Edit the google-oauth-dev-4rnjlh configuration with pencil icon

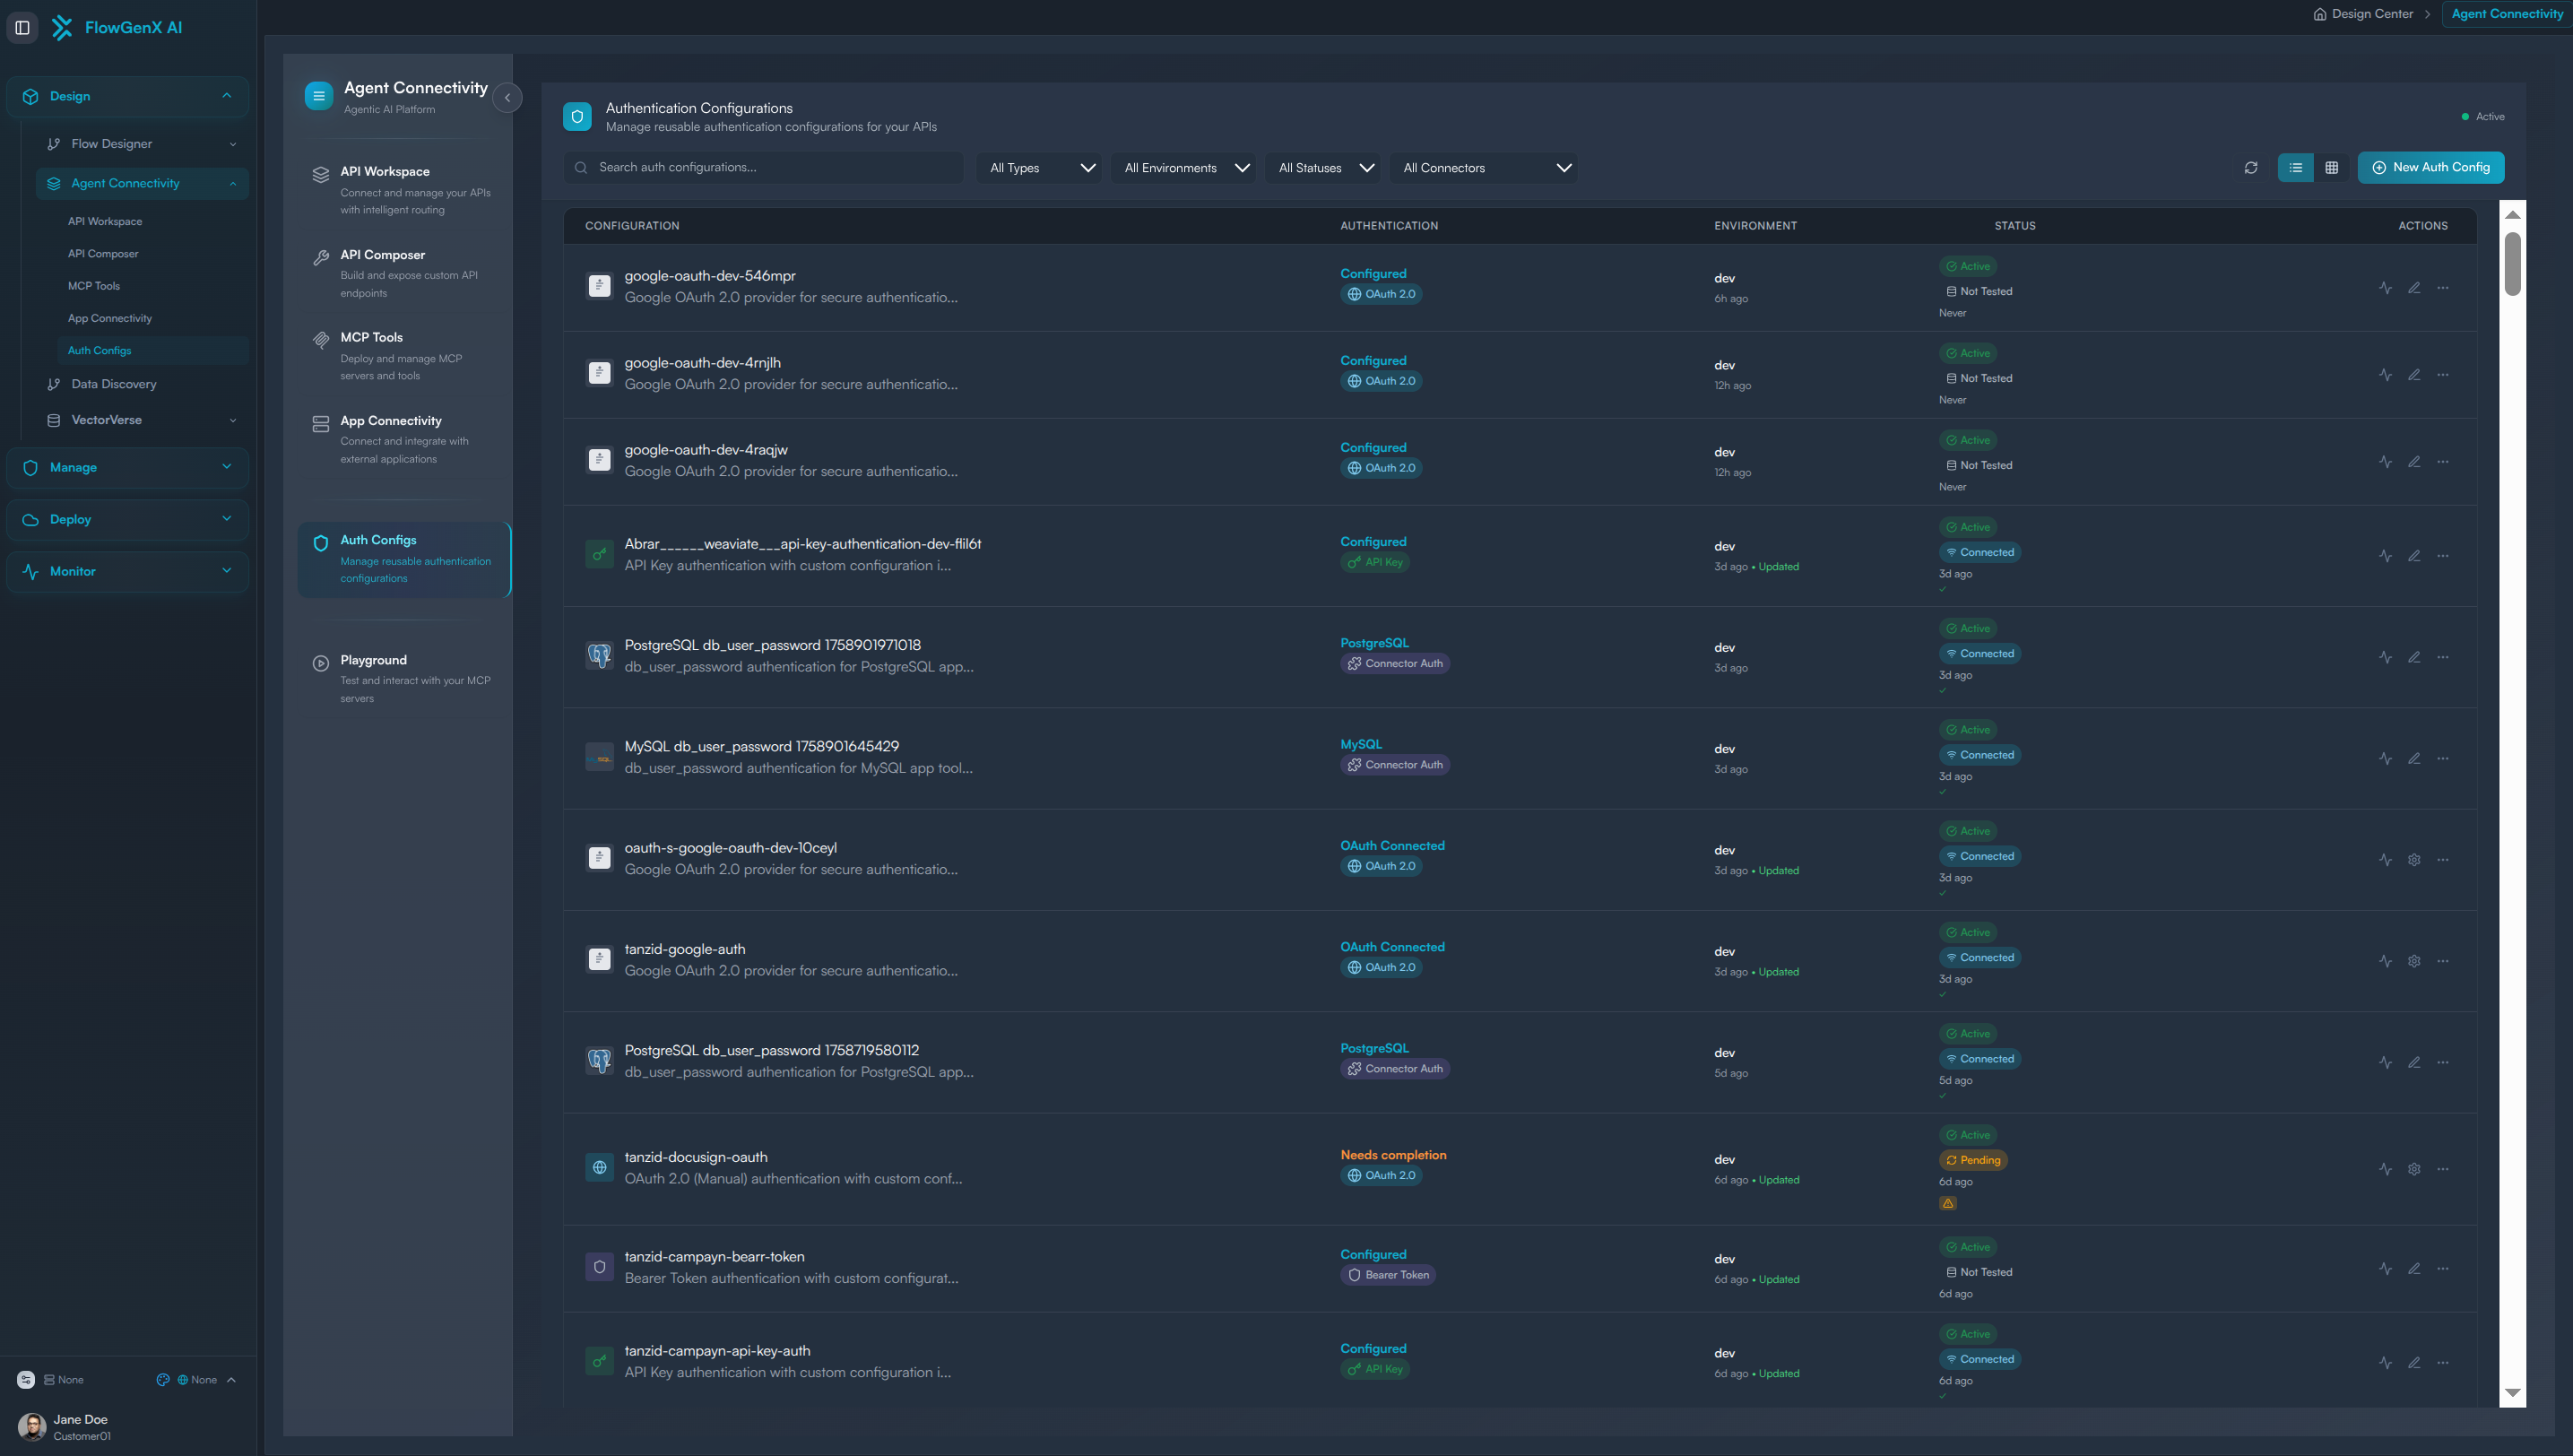click(x=2413, y=375)
